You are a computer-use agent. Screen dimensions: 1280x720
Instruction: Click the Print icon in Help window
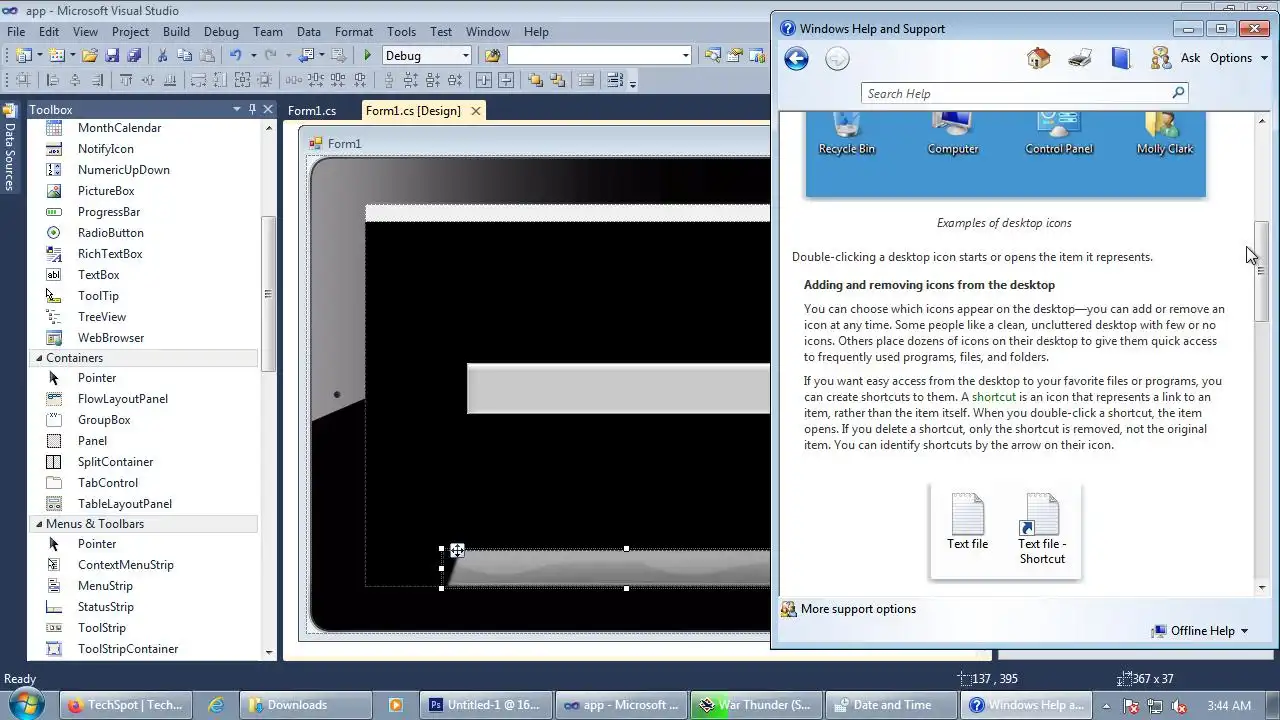[x=1080, y=58]
